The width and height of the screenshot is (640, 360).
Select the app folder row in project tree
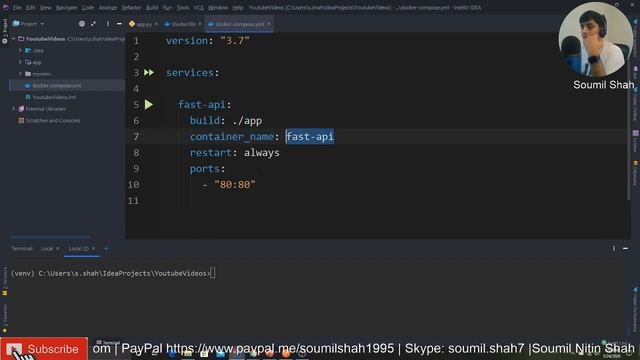click(x=67, y=62)
